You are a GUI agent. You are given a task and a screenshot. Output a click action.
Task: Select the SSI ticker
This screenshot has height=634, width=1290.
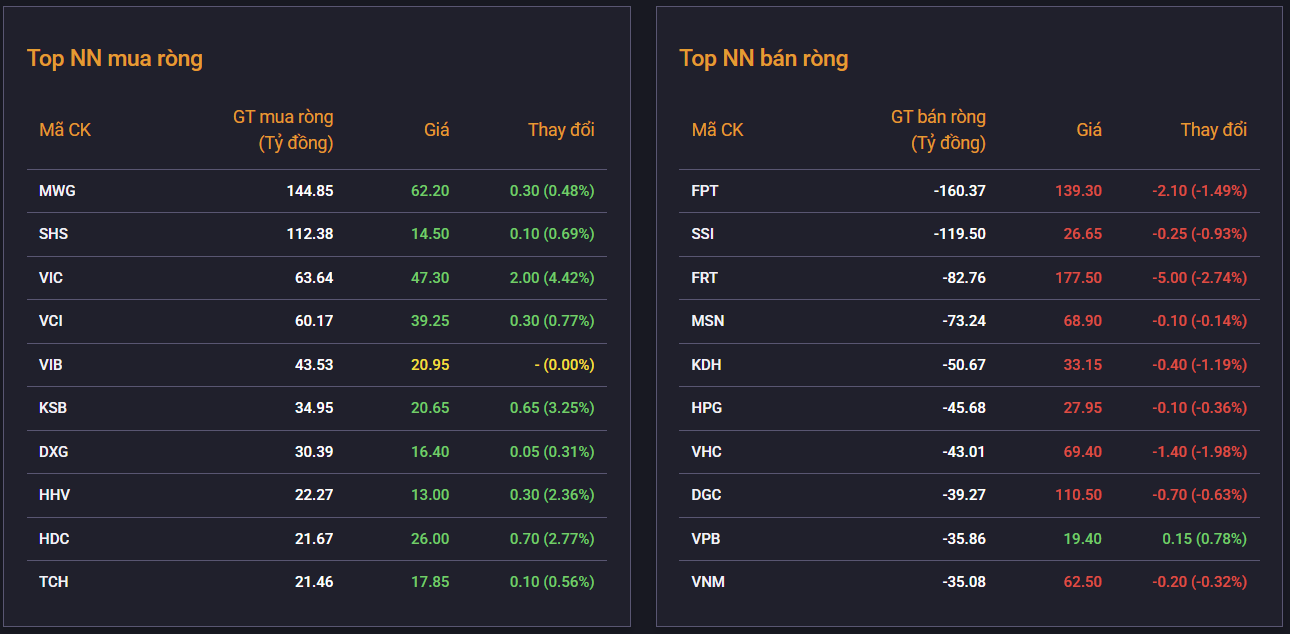[x=703, y=234]
